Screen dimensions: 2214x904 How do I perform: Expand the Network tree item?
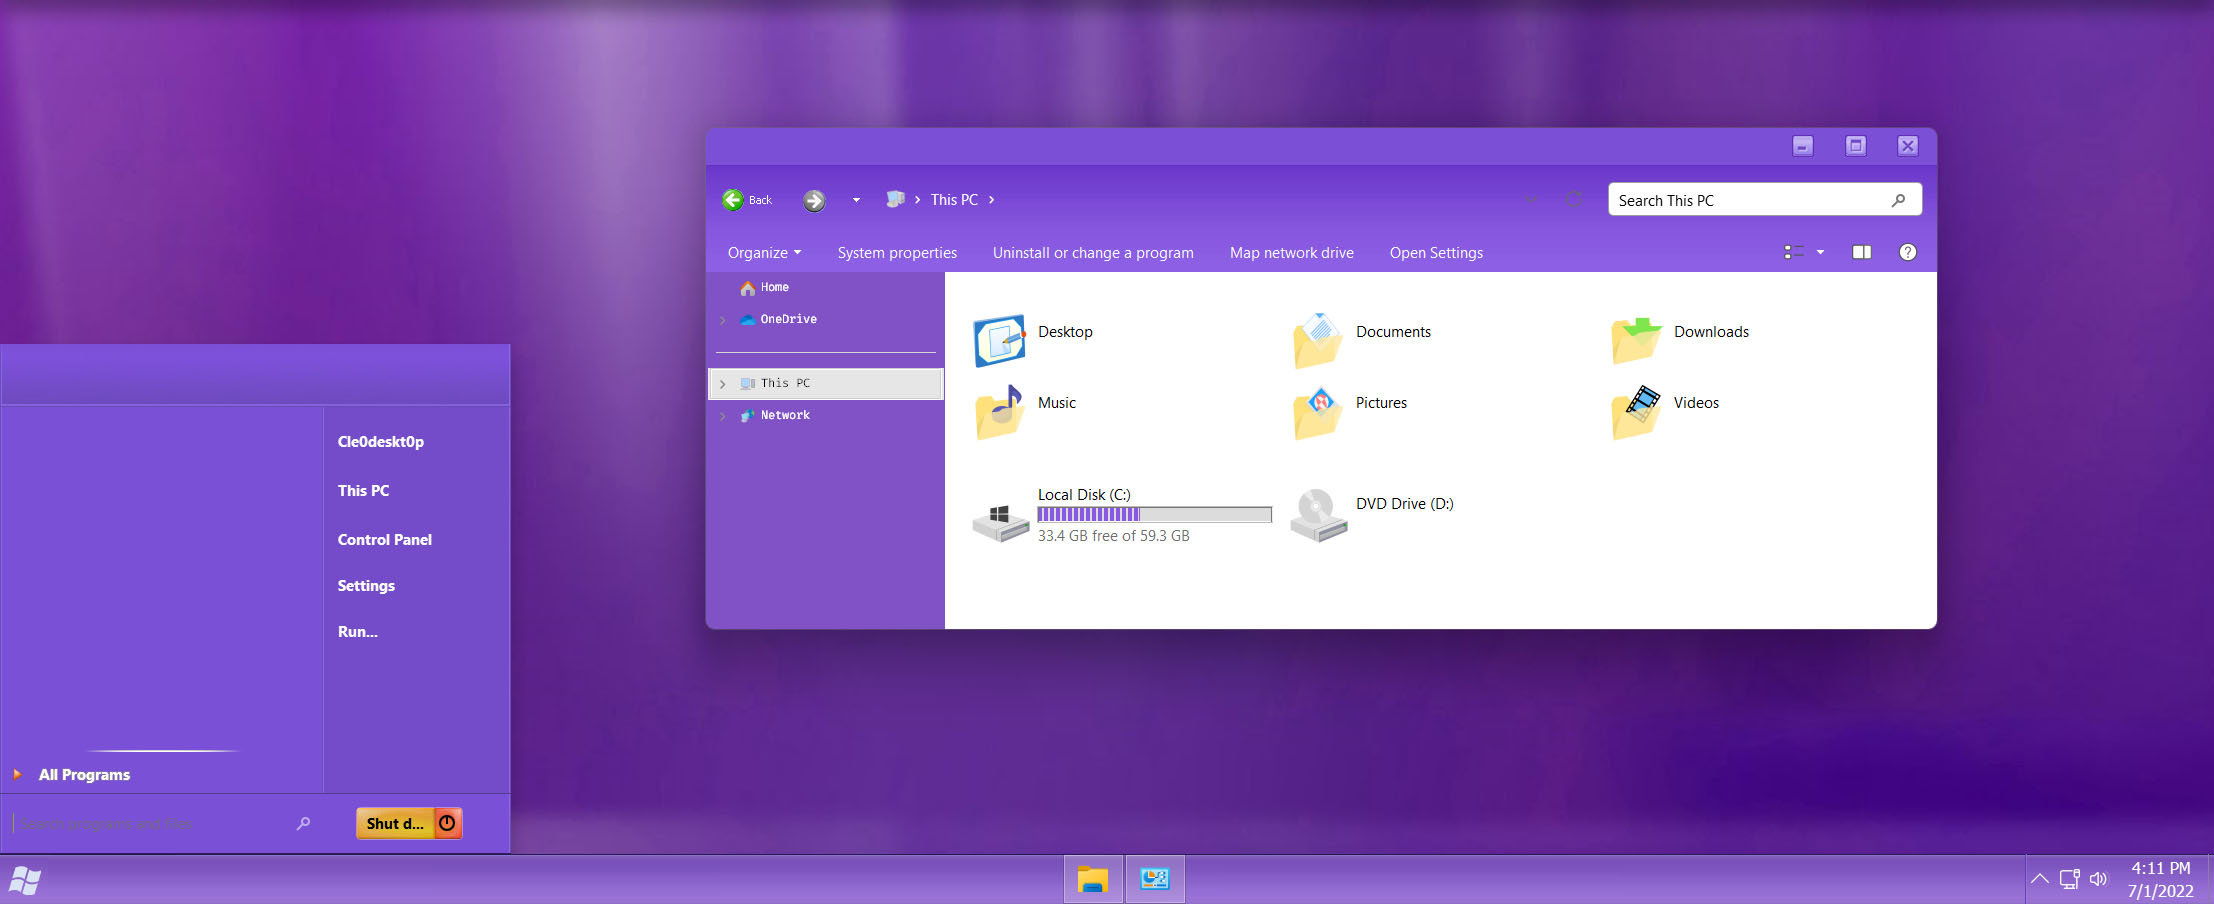pos(723,415)
